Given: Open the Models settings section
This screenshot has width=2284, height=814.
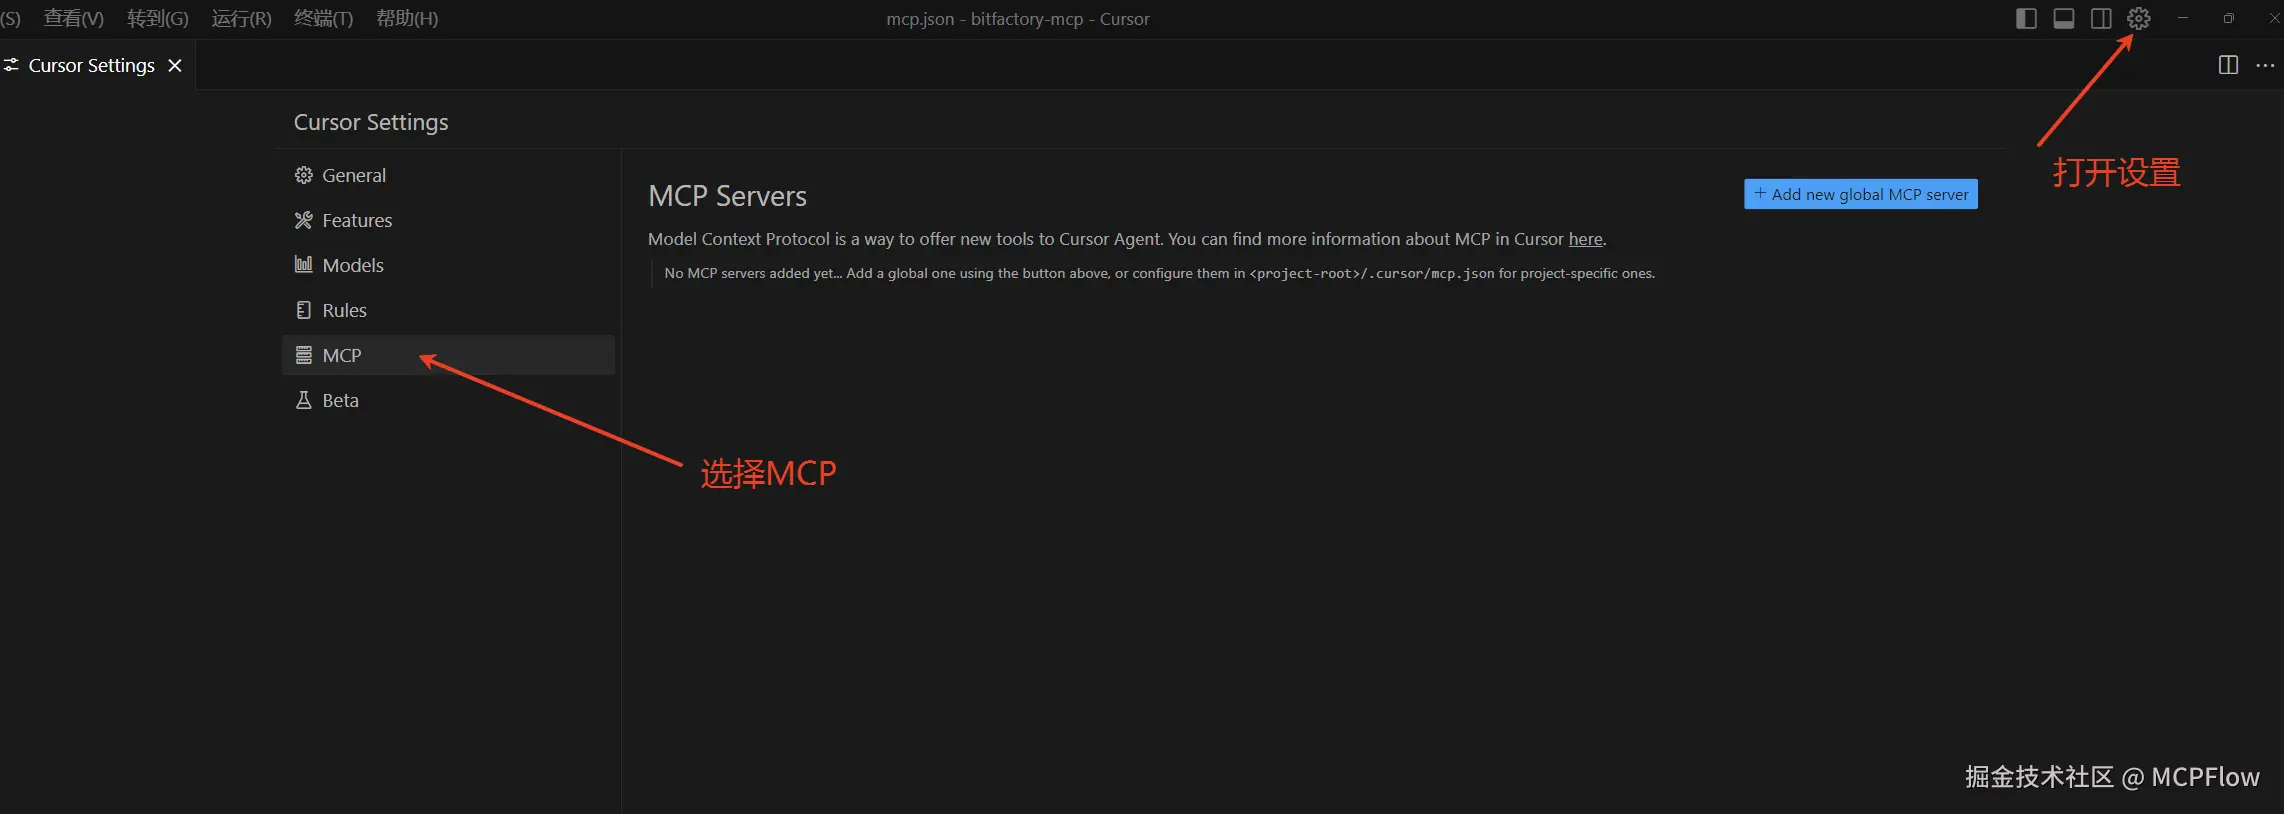Looking at the screenshot, I should [448, 265].
